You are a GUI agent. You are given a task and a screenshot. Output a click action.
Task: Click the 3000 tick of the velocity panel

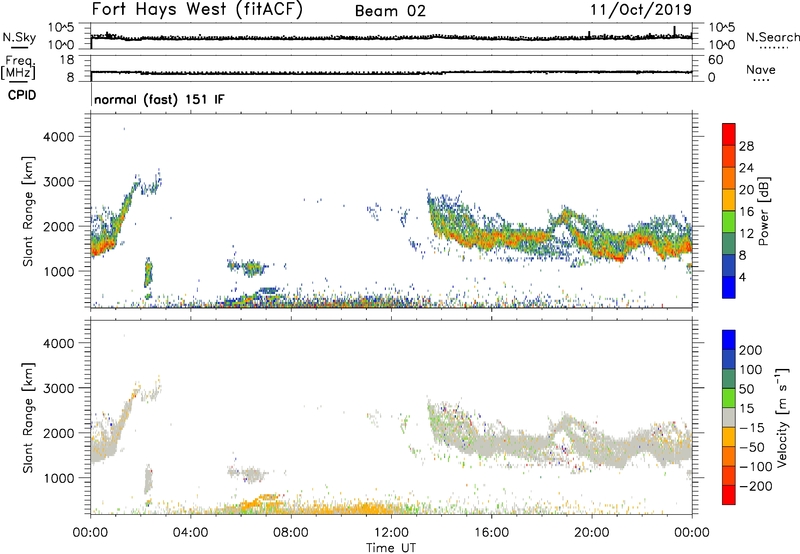point(59,388)
